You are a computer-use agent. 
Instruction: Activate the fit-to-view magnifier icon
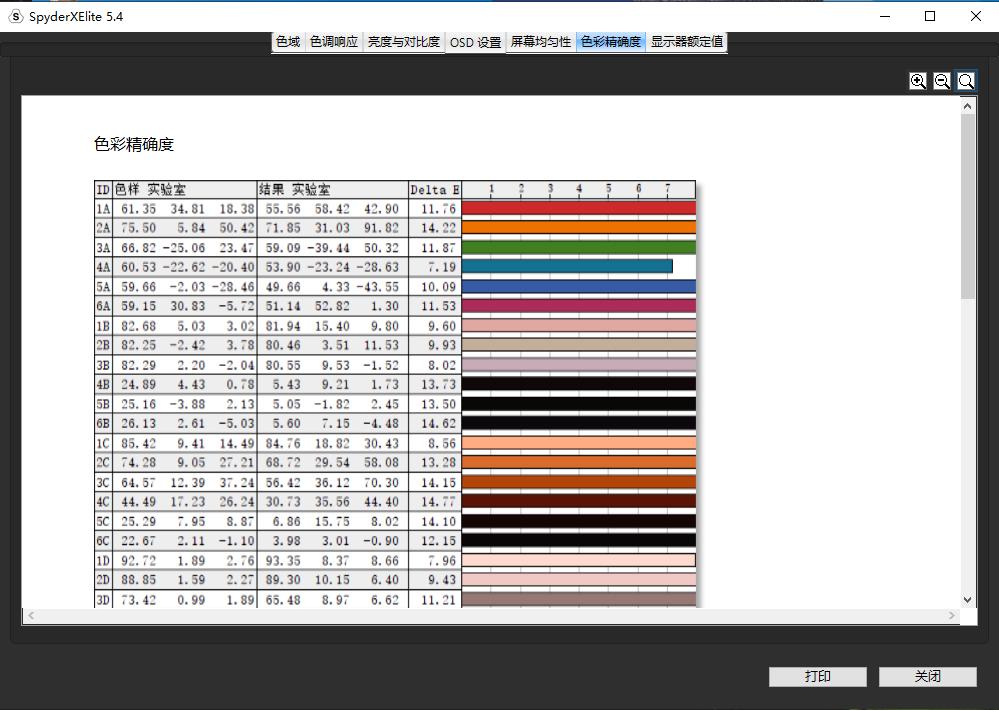tap(964, 81)
